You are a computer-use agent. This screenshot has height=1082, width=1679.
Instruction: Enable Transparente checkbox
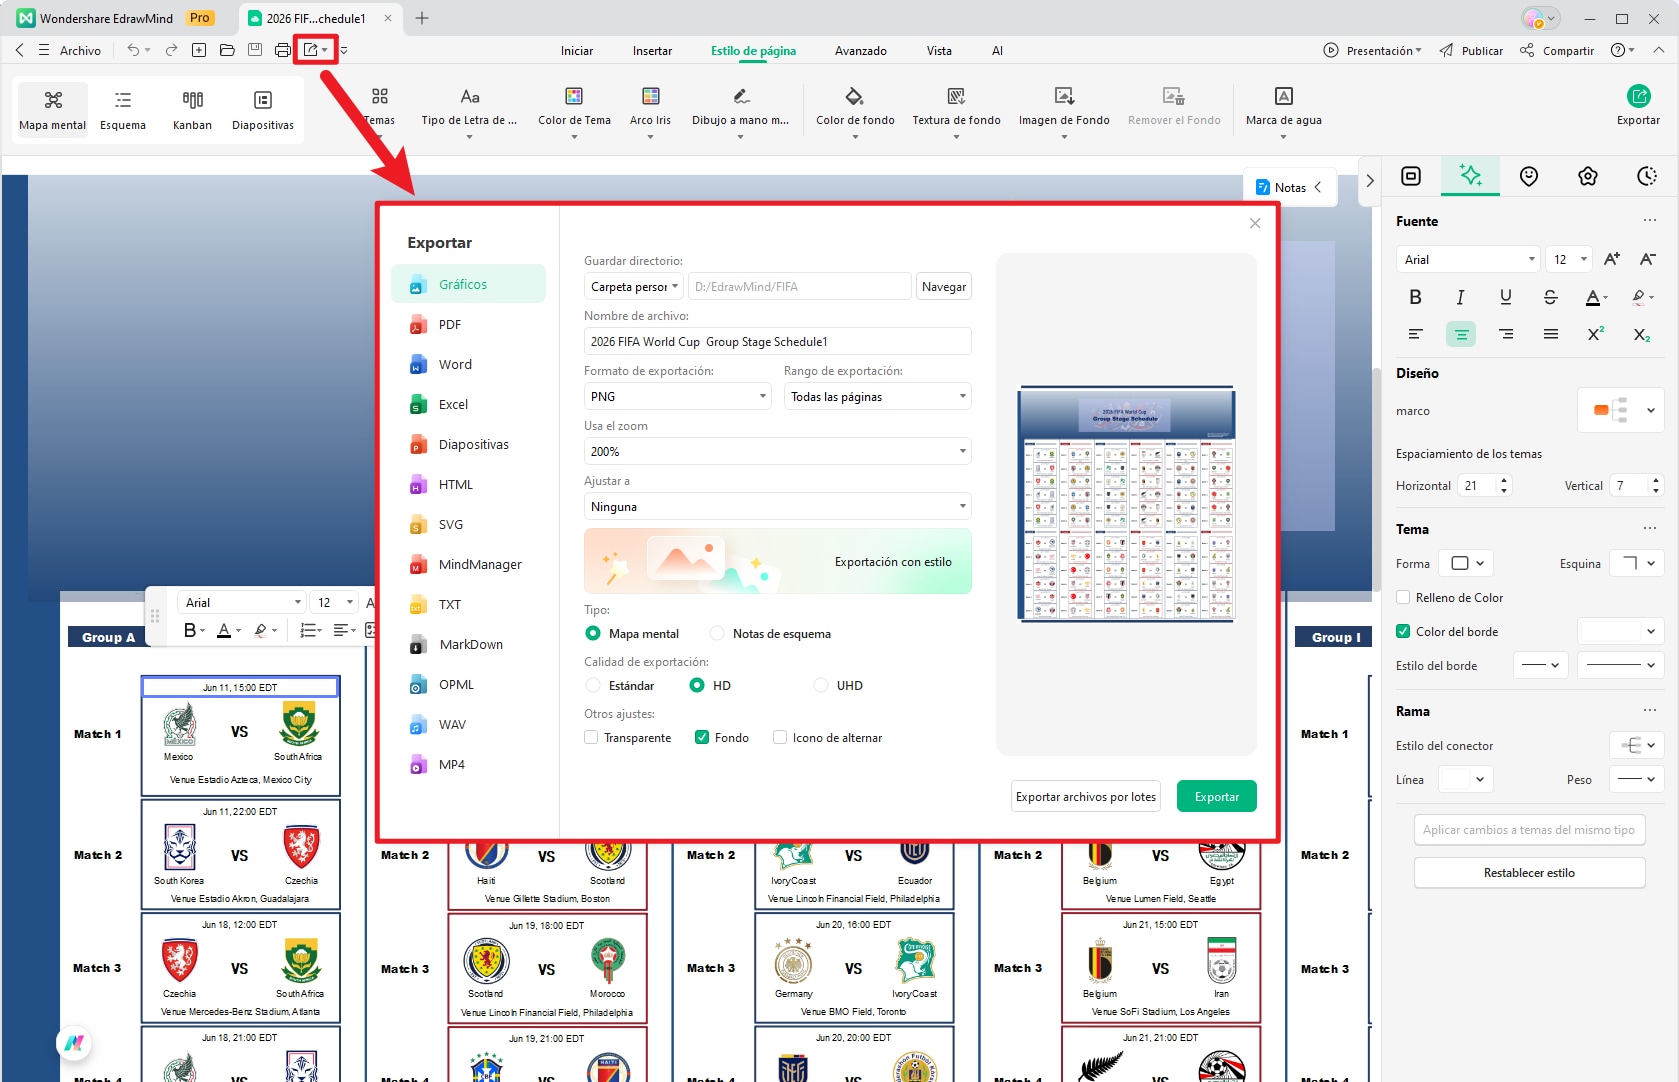coord(591,737)
